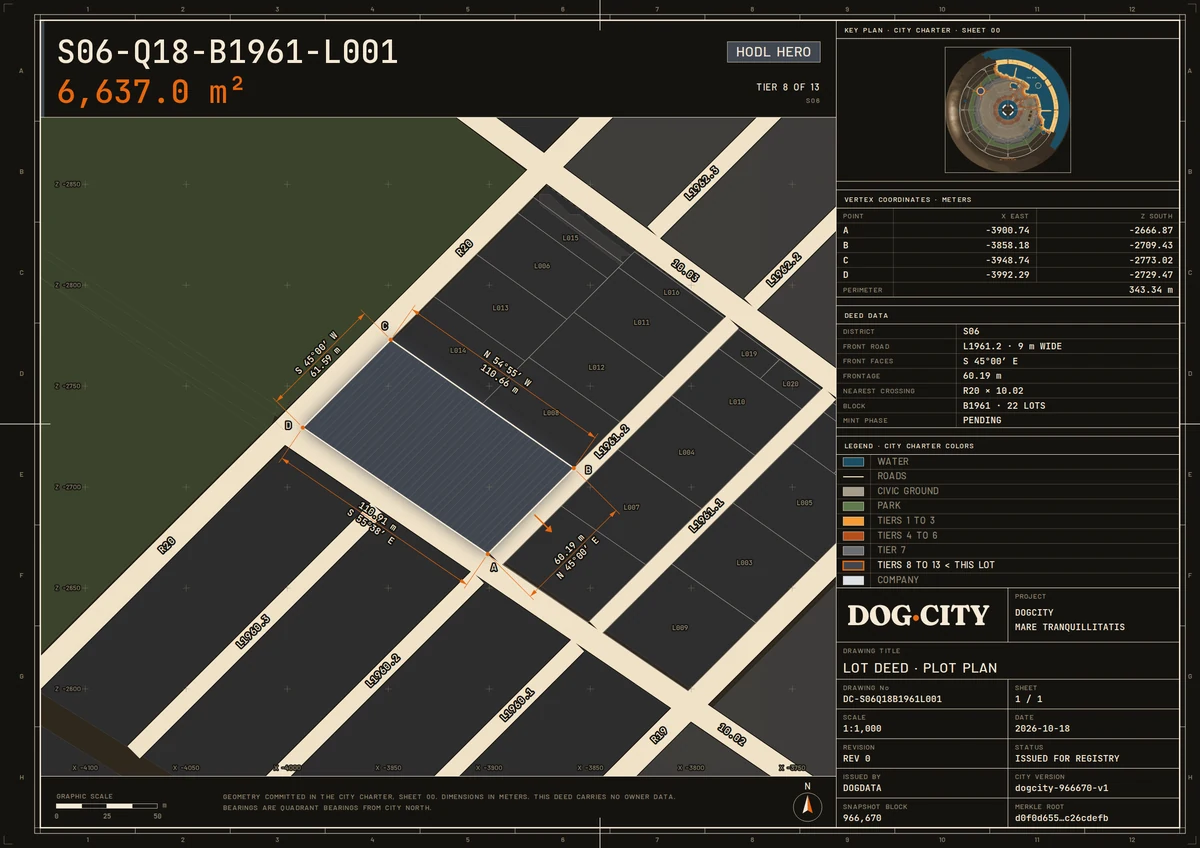Click vertex marker A on the map
This screenshot has height=848, width=1200.
point(492,567)
